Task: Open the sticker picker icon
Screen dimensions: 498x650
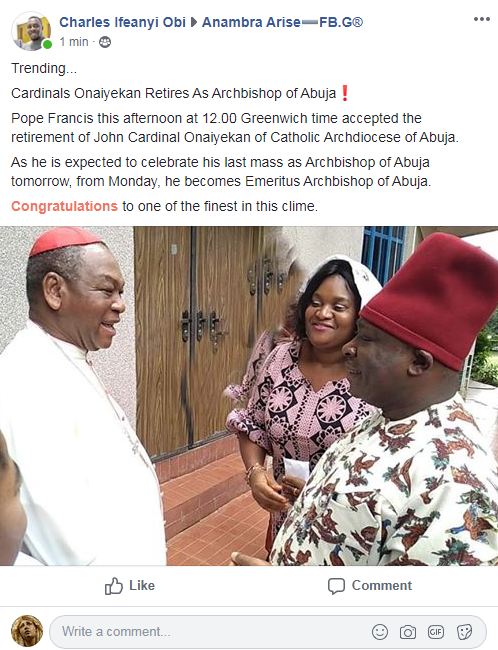Action: pyautogui.click(x=464, y=632)
